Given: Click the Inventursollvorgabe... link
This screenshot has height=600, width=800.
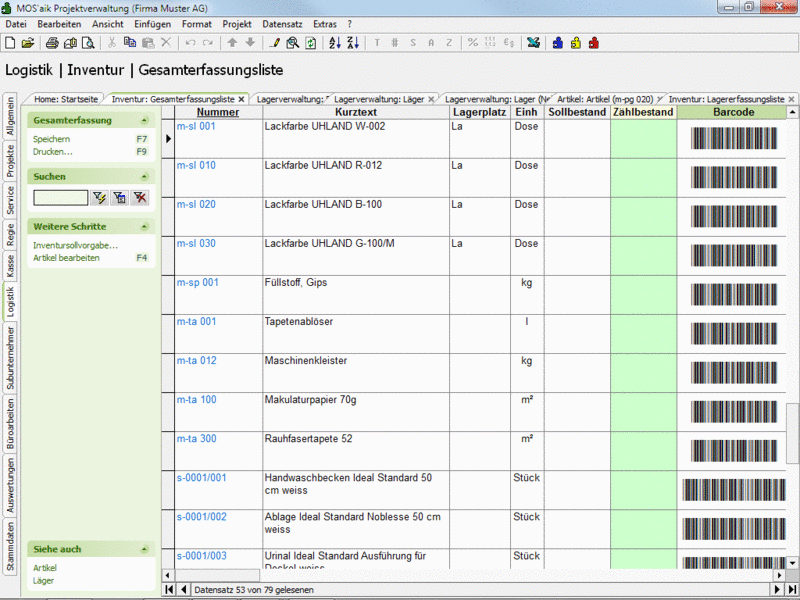Looking at the screenshot, I should pos(76,245).
